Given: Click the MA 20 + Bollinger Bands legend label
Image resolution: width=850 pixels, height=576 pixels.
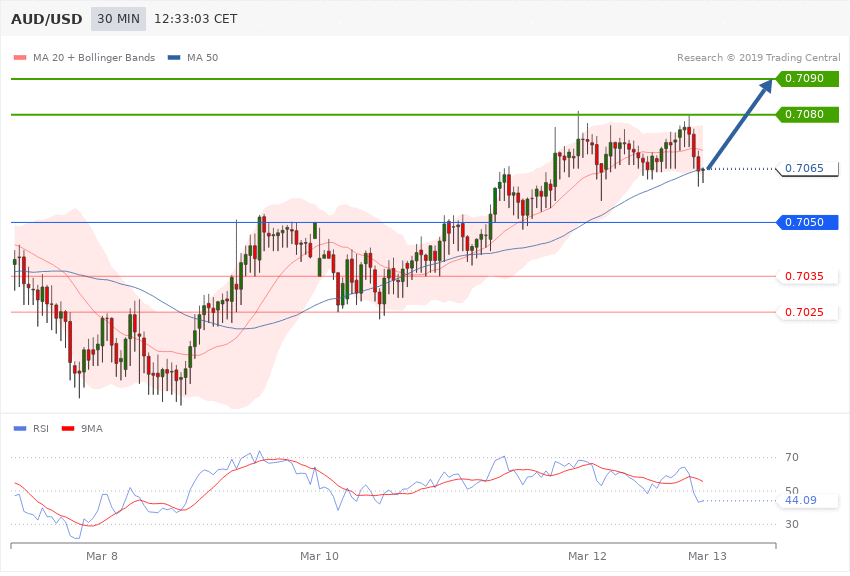Looking at the screenshot, I should click(x=94, y=57).
